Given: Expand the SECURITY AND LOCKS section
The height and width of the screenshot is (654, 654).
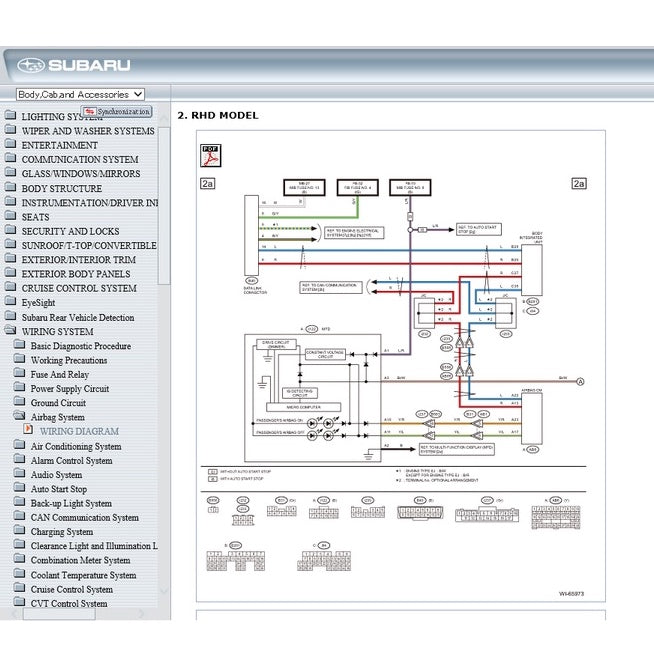Looking at the screenshot, I should click(x=70, y=231).
